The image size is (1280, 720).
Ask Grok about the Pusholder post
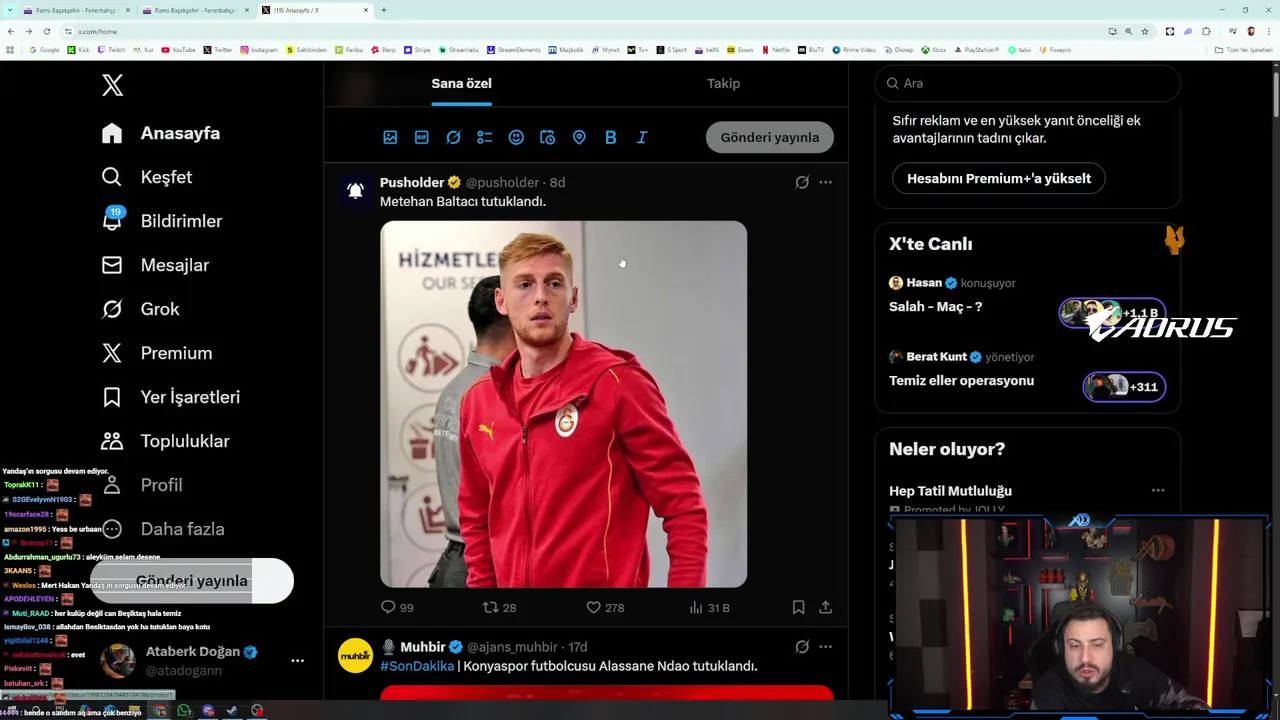click(802, 182)
